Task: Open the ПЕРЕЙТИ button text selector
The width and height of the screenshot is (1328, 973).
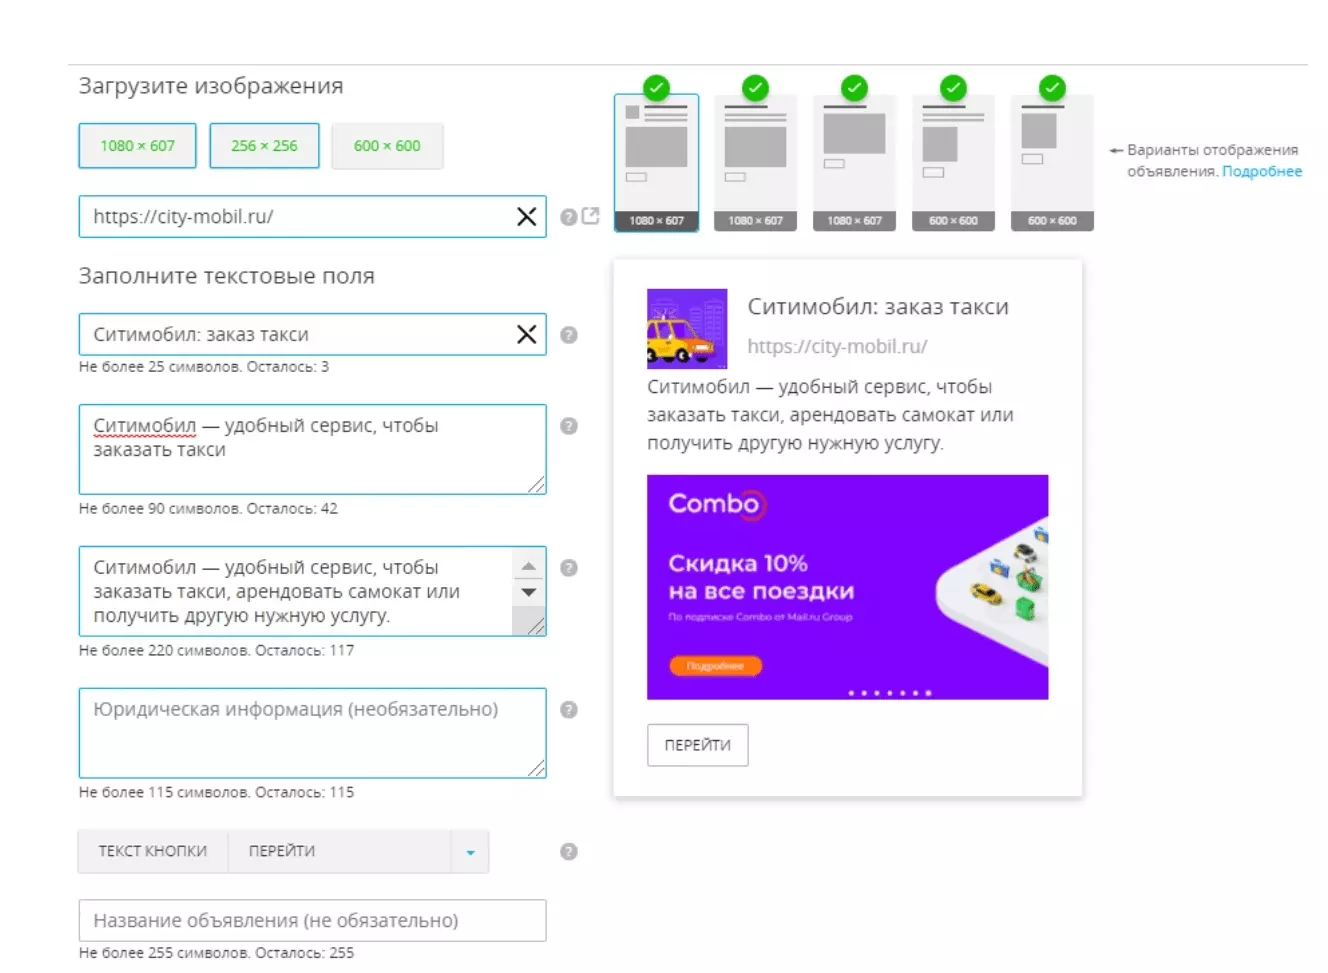Action: pos(340,852)
